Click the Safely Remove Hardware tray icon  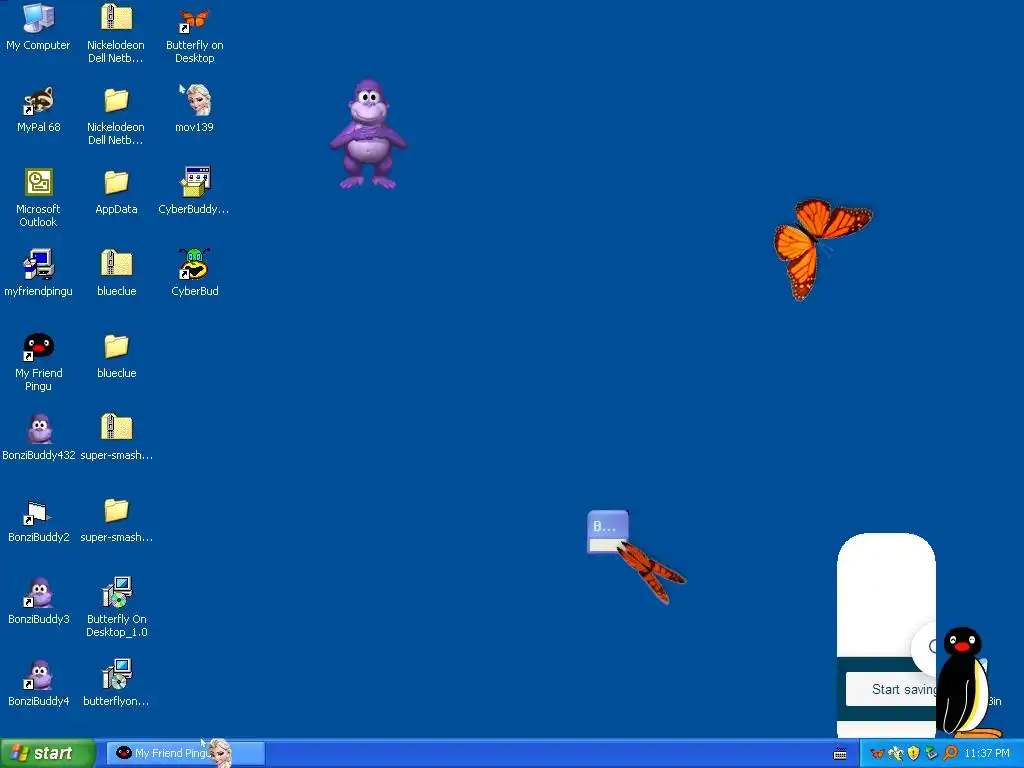click(x=931, y=754)
